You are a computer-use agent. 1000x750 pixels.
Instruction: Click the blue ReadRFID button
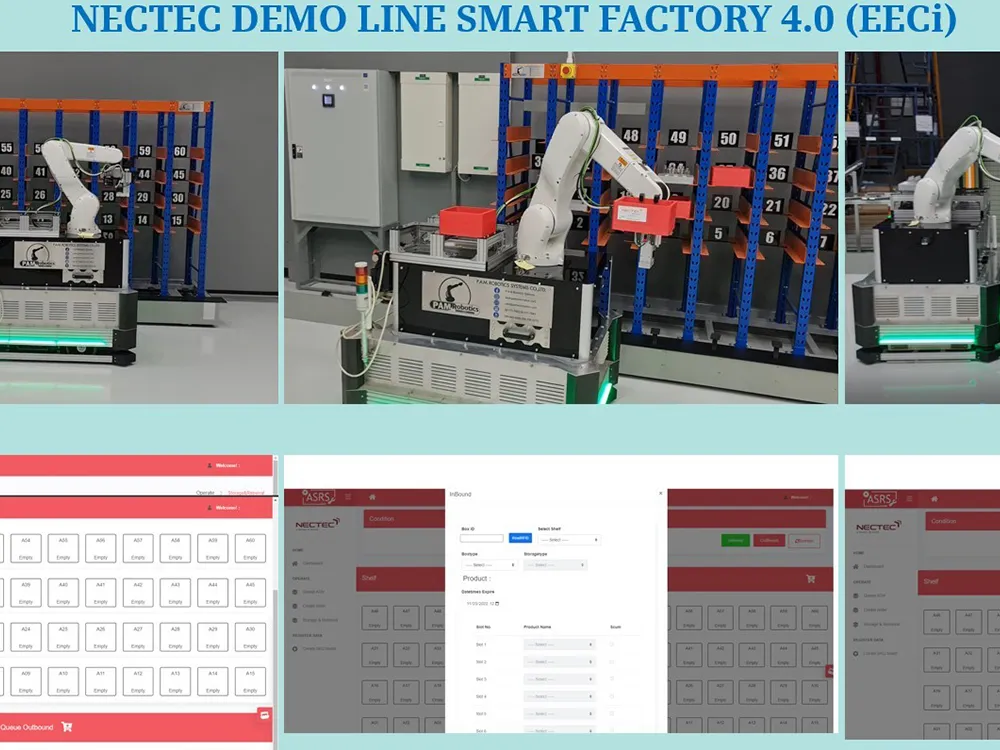coord(520,539)
